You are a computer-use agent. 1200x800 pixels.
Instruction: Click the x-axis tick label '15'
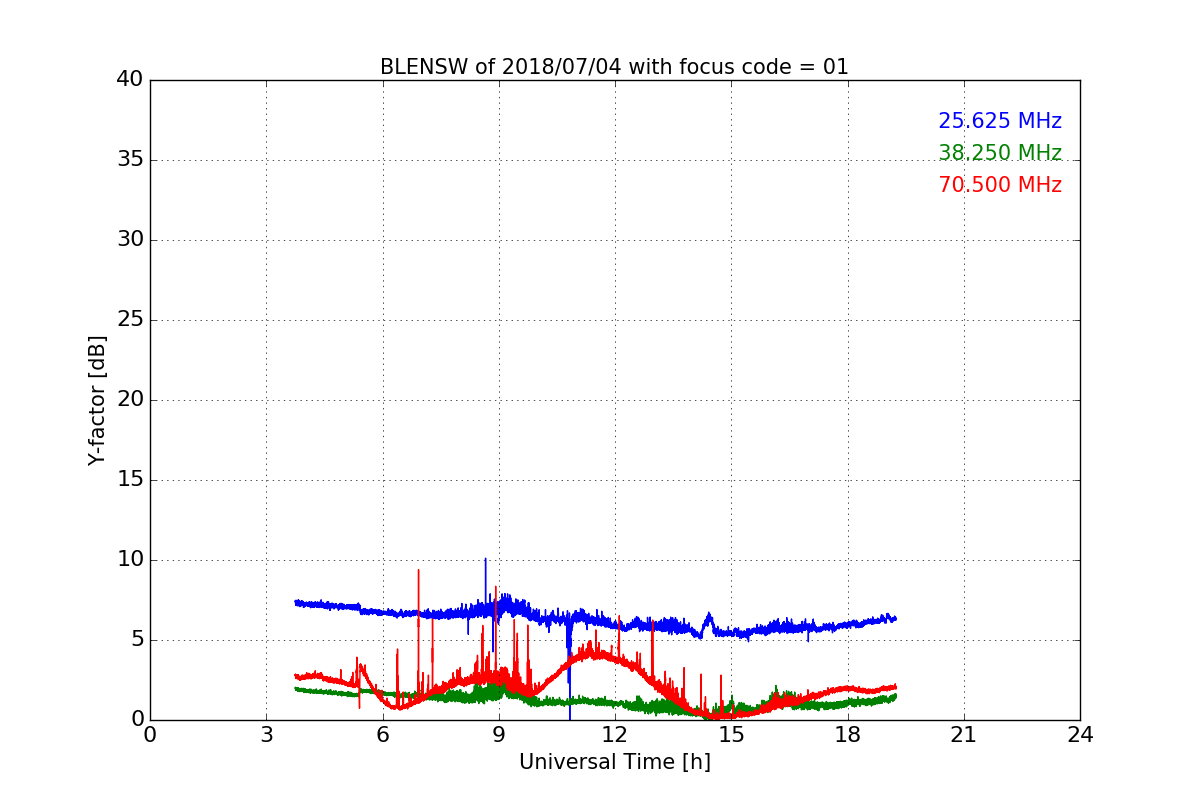tap(731, 734)
